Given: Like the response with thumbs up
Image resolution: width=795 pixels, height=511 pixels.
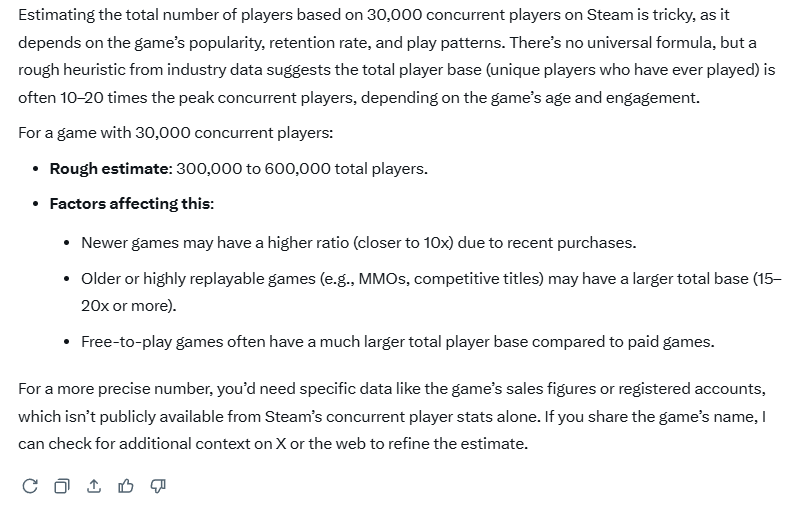Looking at the screenshot, I should (126, 486).
